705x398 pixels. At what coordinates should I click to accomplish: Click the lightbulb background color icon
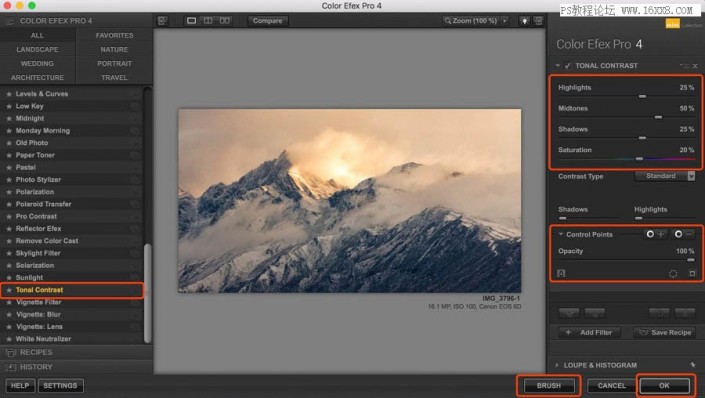[524, 21]
